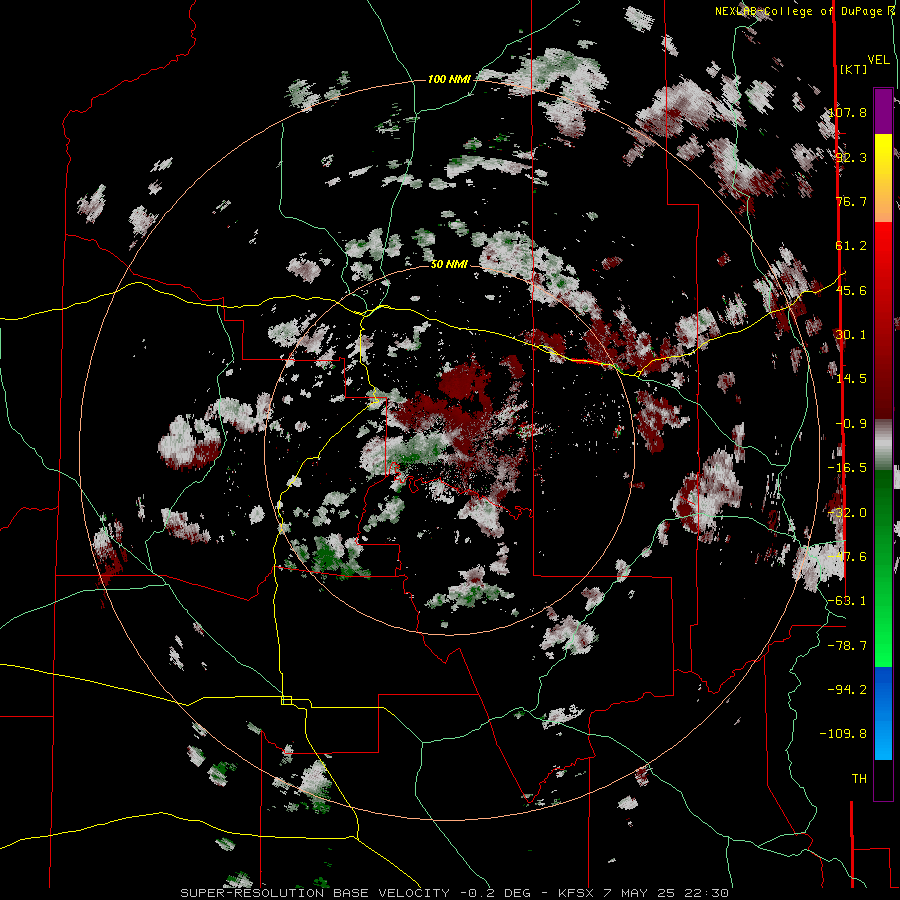Click the small yellow square highway marker
The width and height of the screenshot is (900, 900).
pos(286,700)
